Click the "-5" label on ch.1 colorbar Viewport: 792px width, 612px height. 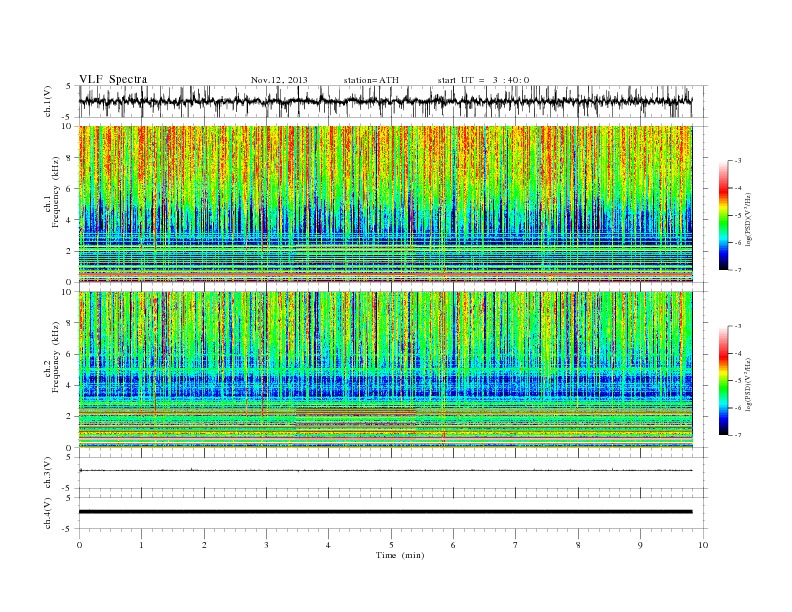click(737, 216)
